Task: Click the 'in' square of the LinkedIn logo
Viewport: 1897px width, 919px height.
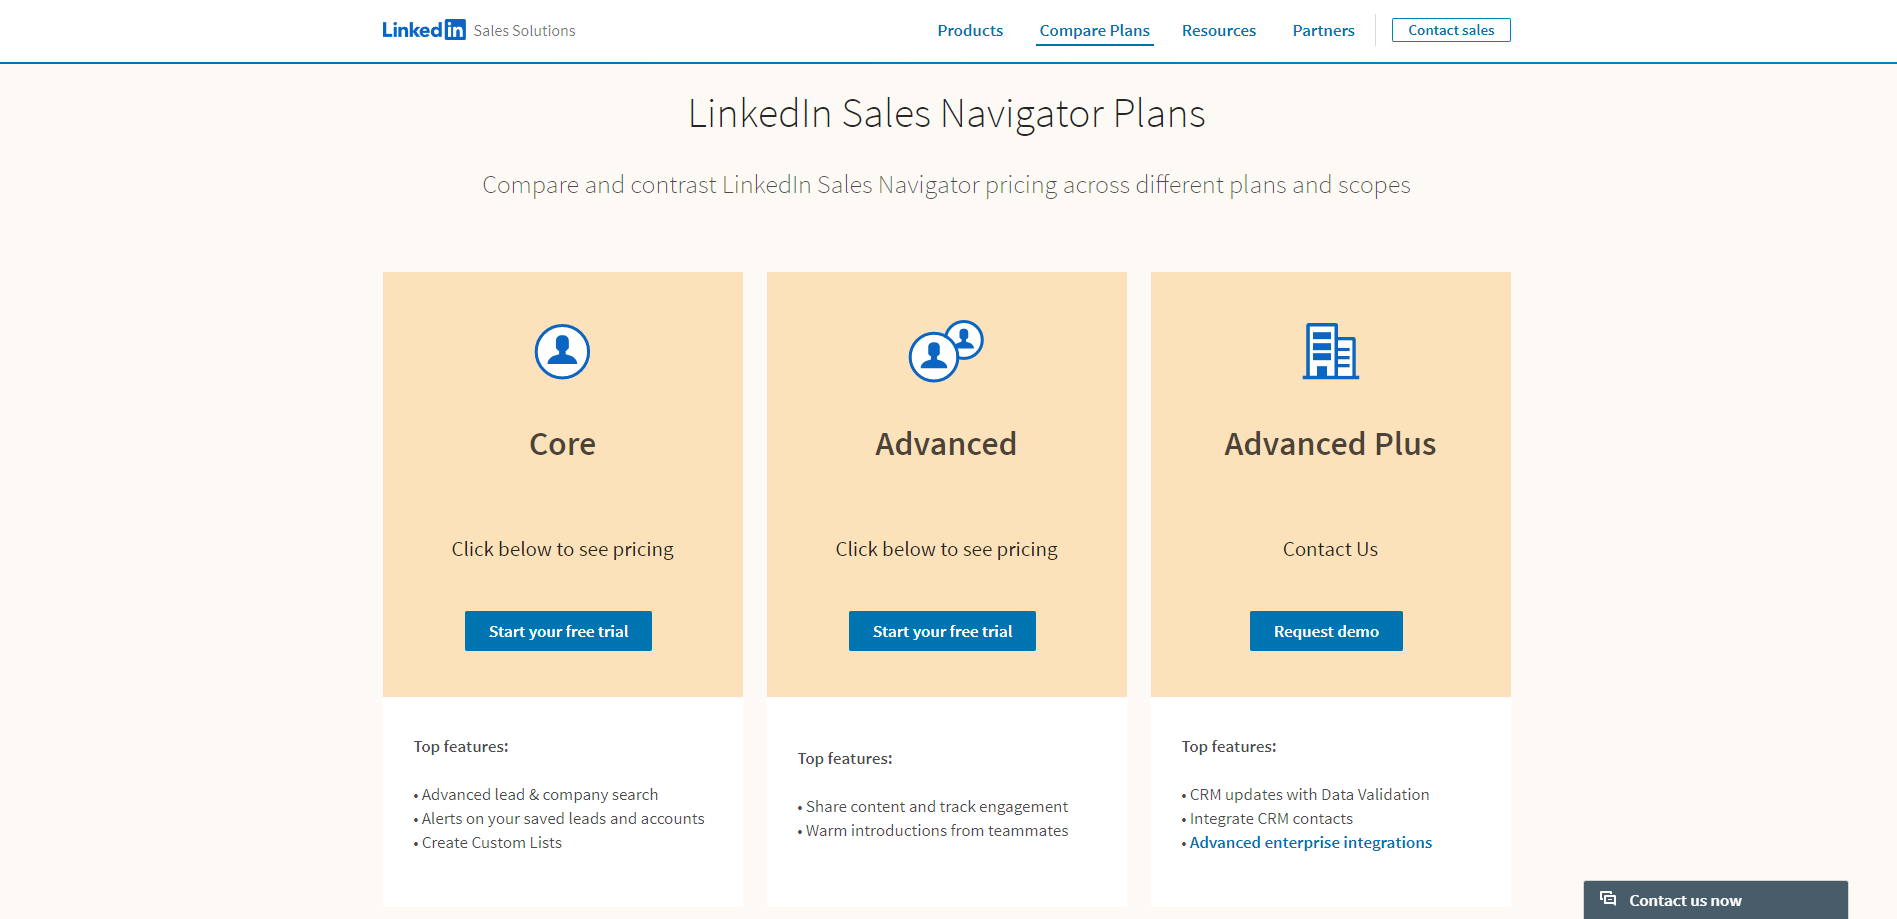Action: (456, 29)
